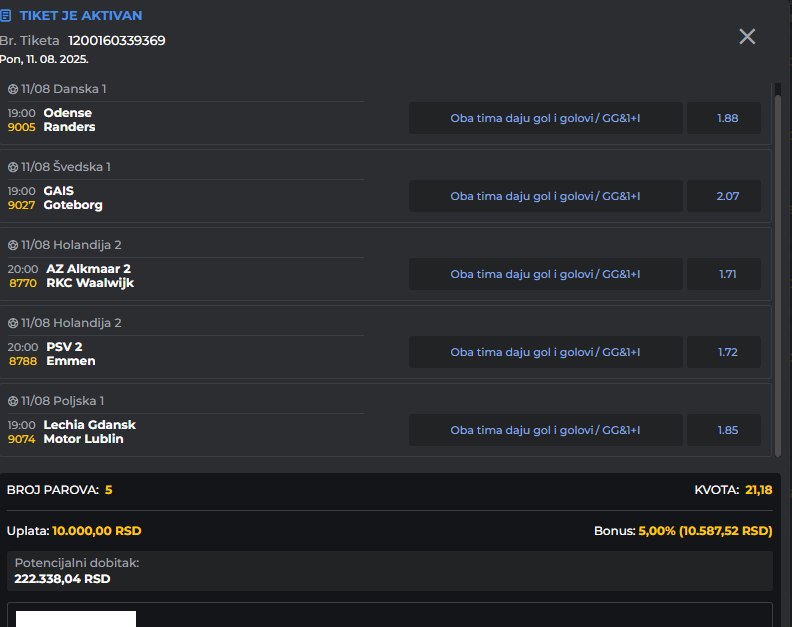Click the PSV 2 vs Emmen bet type
The height and width of the screenshot is (627, 792).
(545, 352)
